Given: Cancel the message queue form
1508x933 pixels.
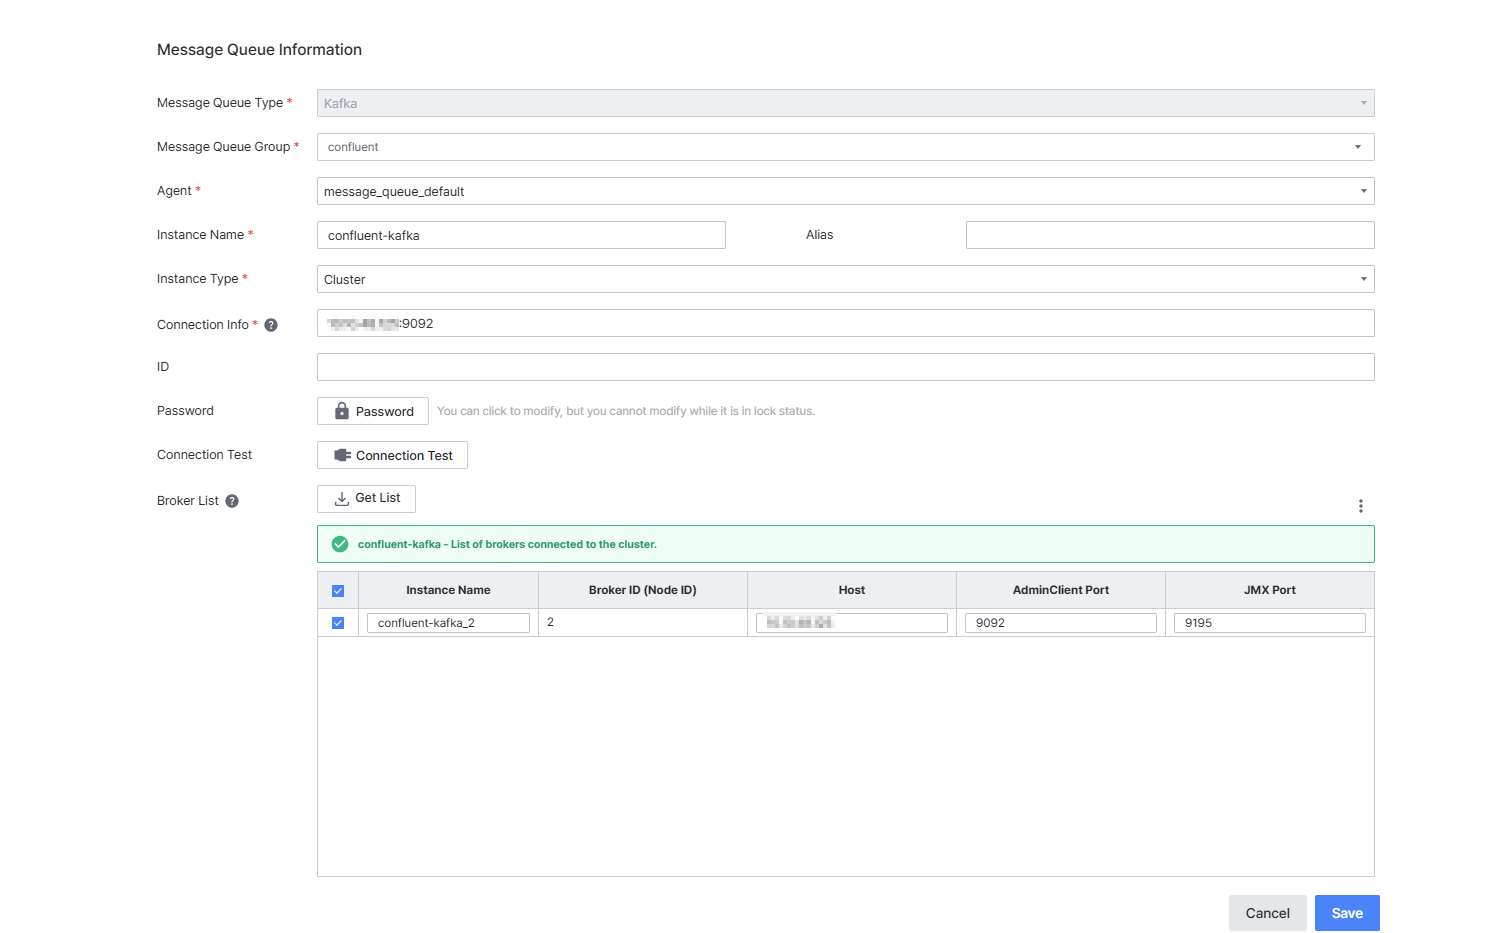Looking at the screenshot, I should (x=1267, y=913).
